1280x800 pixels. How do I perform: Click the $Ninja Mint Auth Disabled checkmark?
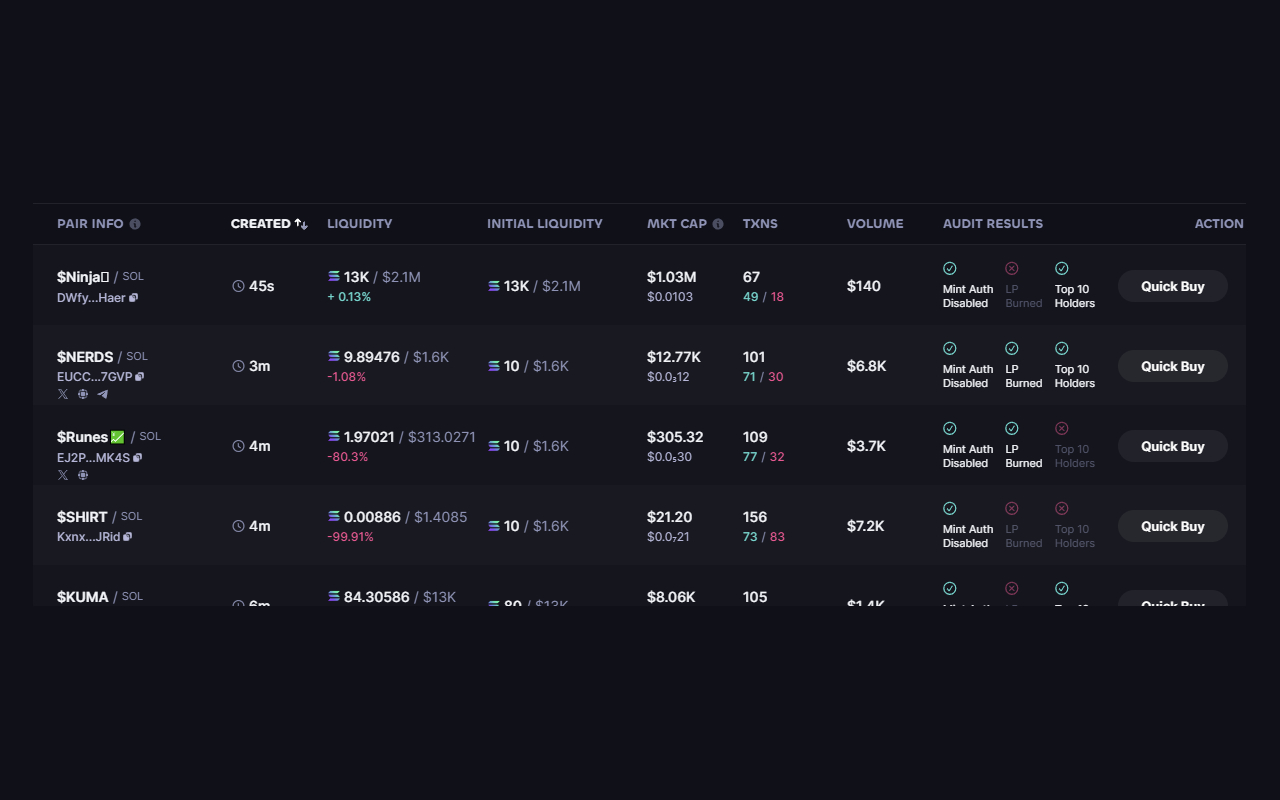[949, 268]
